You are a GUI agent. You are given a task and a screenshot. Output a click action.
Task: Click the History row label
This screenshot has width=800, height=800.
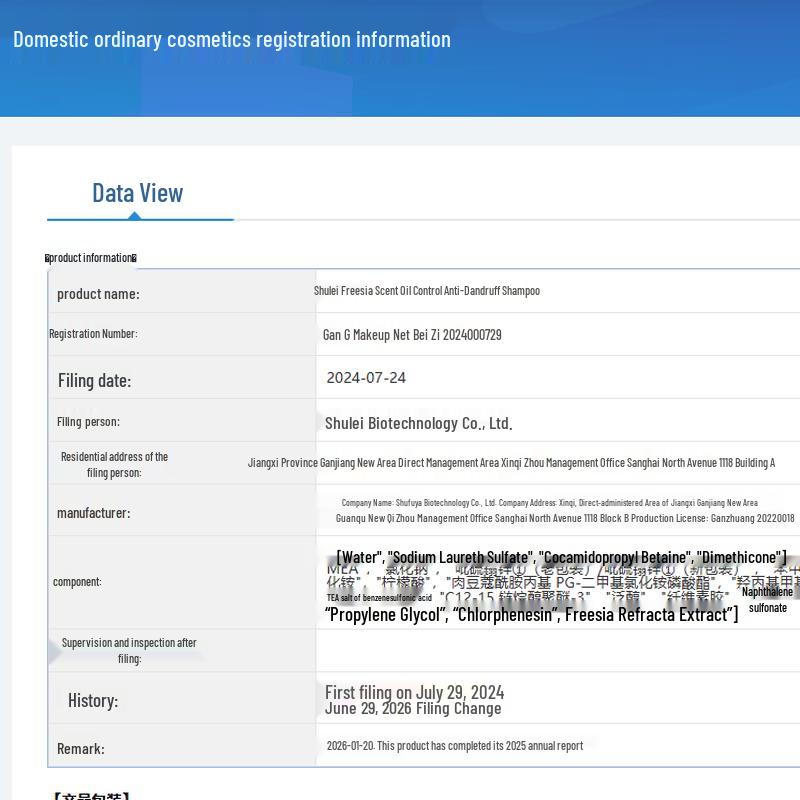pos(93,701)
